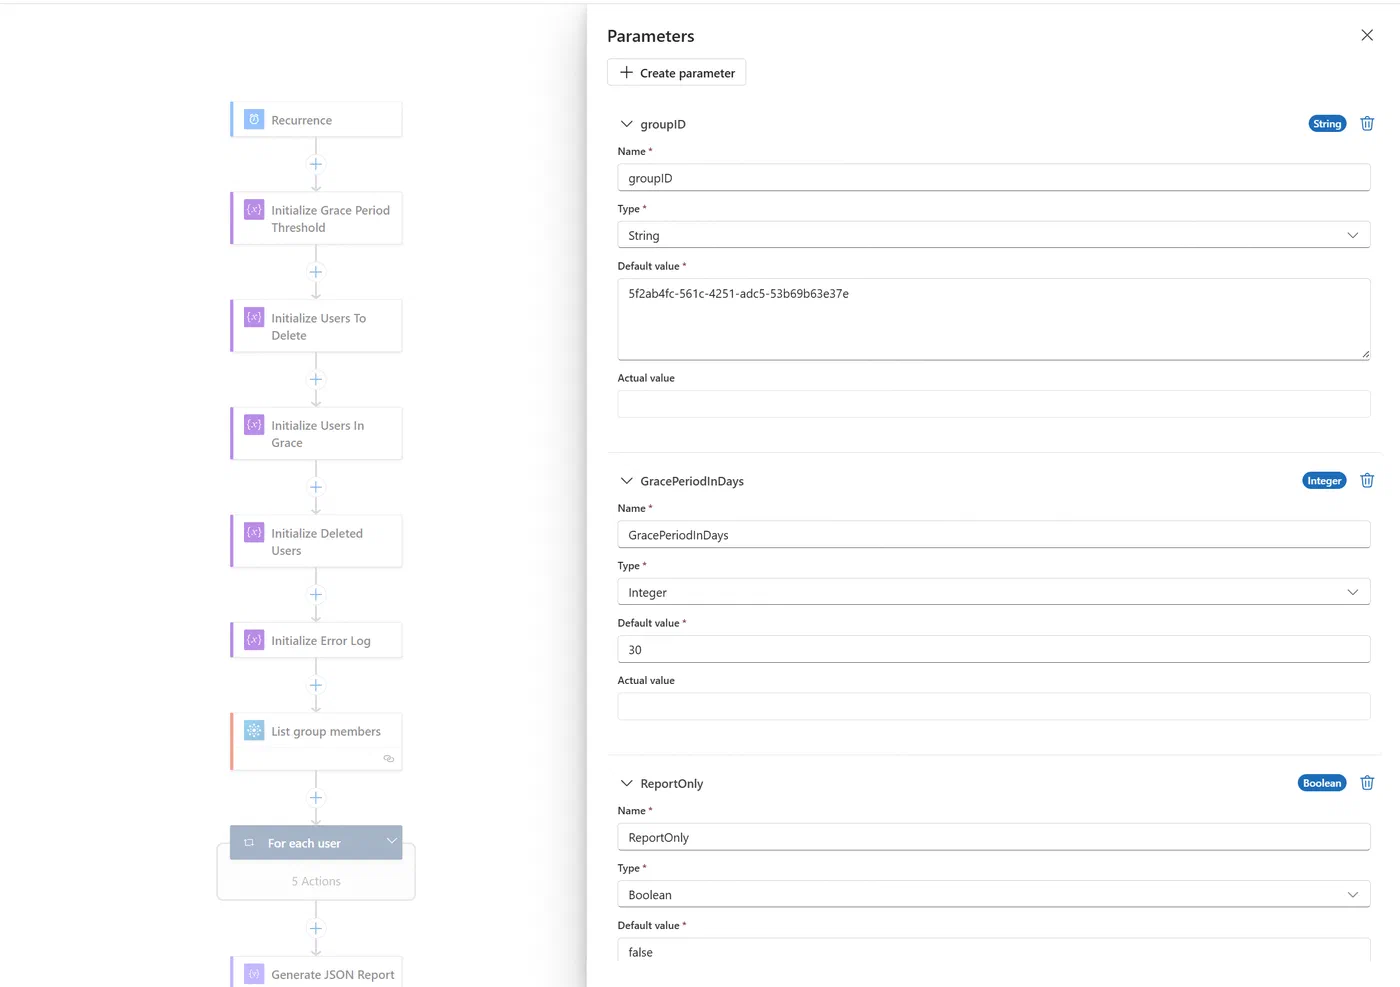1400x987 pixels.
Task: Delete the GracePeriodInDays parameter with trash icon
Action: tap(1367, 481)
